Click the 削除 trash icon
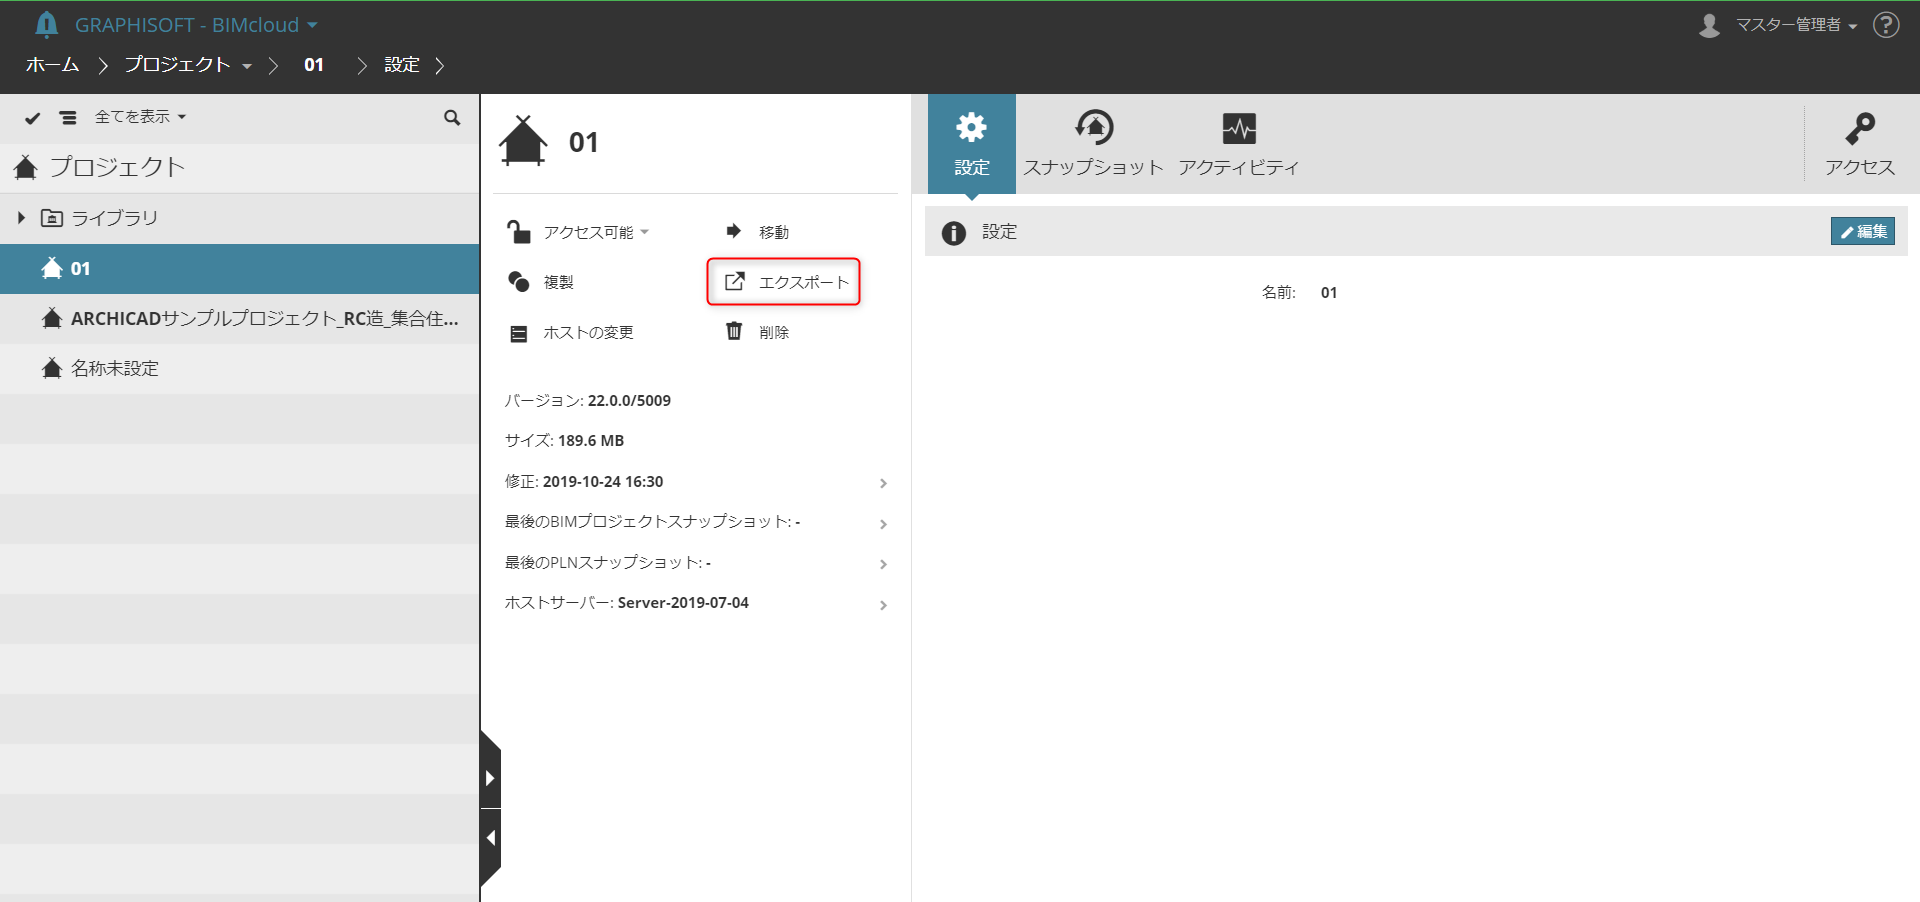Image resolution: width=1920 pixels, height=902 pixels. [734, 331]
